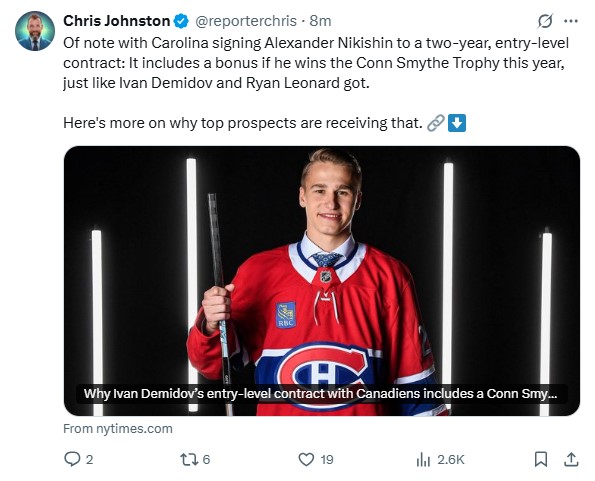Screen dimensions: 595x481
Task: Open the @reporterchris handle link
Action: coord(246,21)
